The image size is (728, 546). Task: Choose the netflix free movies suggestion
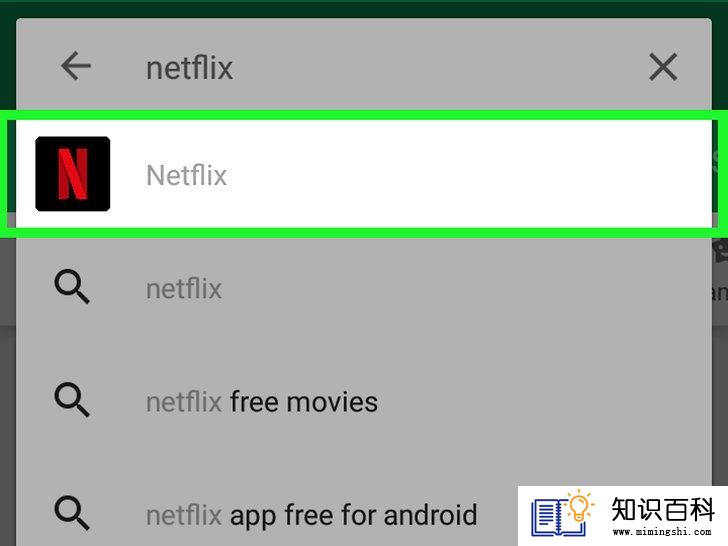[x=262, y=402]
